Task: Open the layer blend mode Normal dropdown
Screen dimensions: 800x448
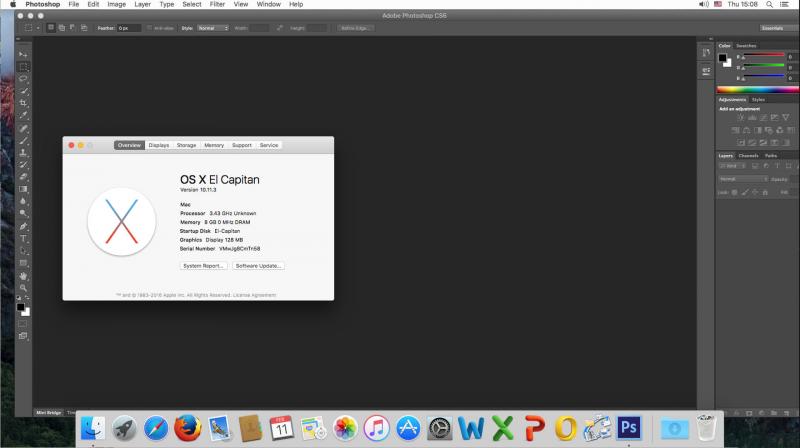Action: pos(743,179)
